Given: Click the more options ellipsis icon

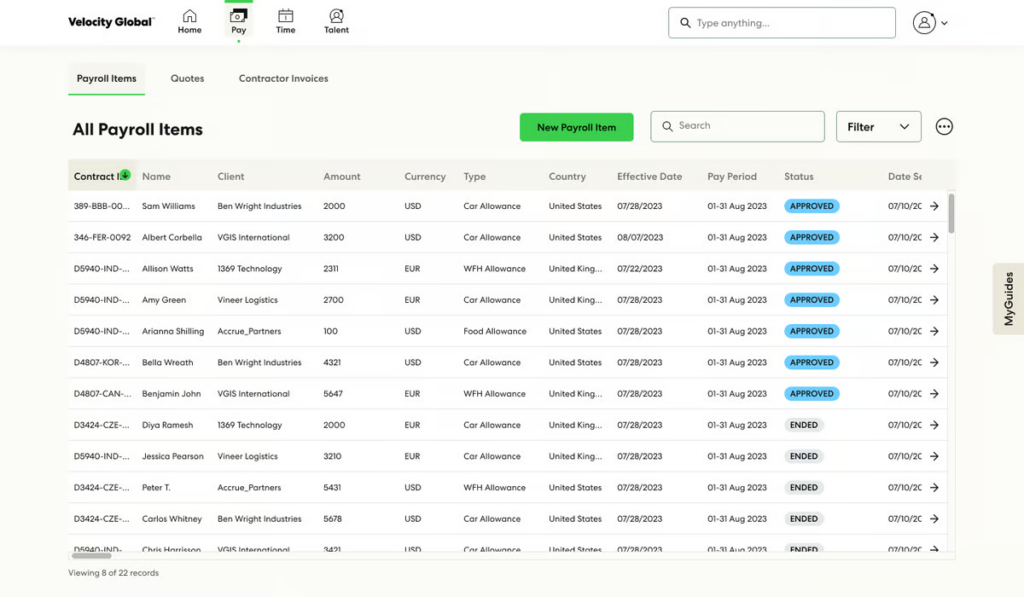Looking at the screenshot, I should pyautogui.click(x=944, y=127).
